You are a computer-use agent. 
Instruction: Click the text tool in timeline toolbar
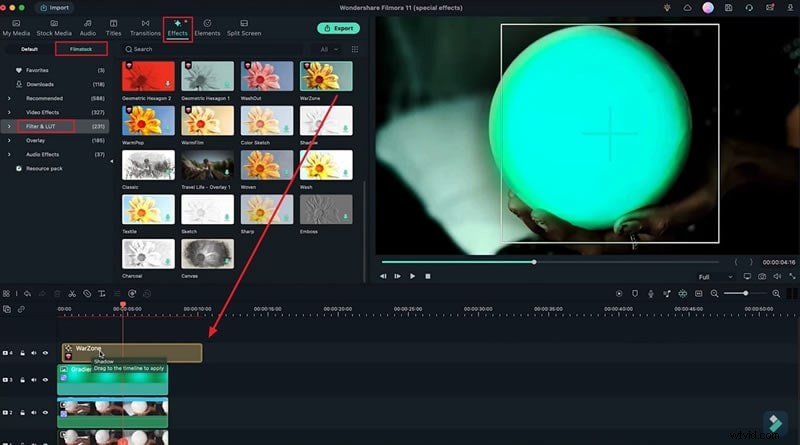[102, 293]
